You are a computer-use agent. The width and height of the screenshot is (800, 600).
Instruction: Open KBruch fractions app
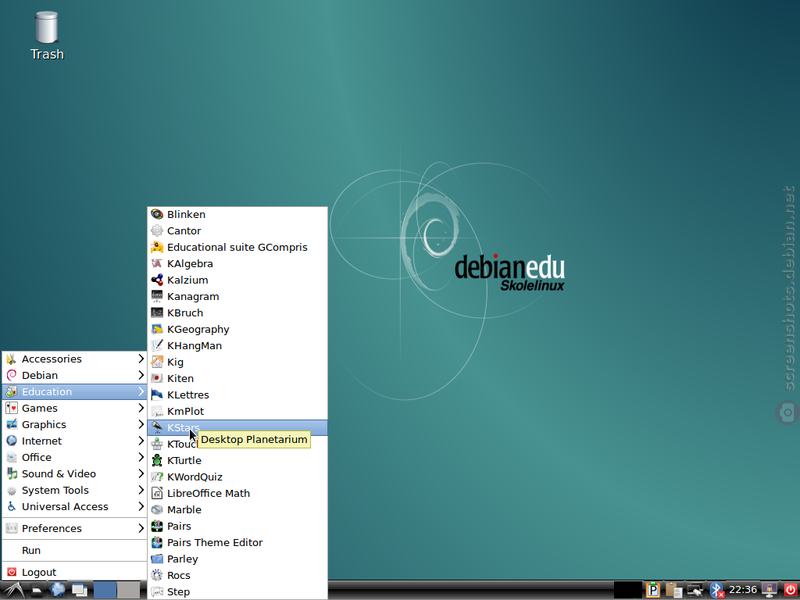[x=237, y=313]
